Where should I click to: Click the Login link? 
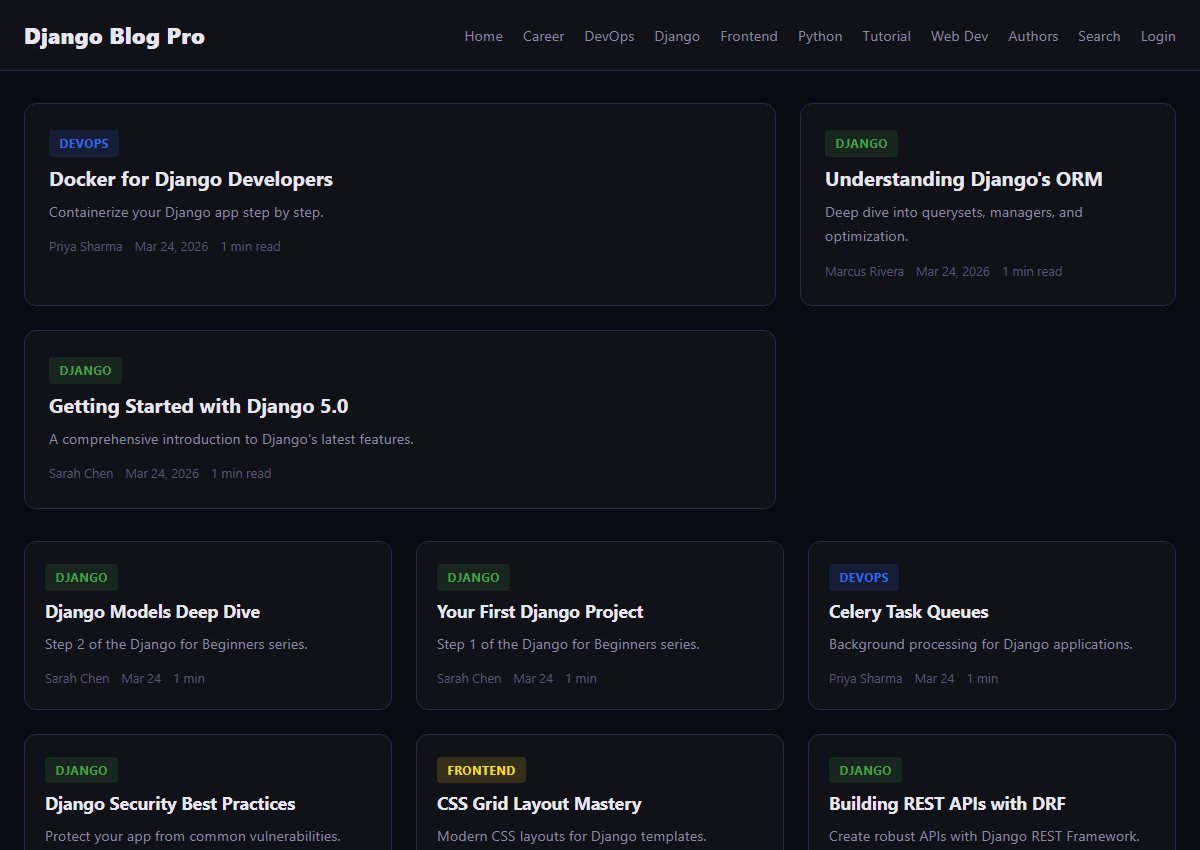coord(1158,36)
